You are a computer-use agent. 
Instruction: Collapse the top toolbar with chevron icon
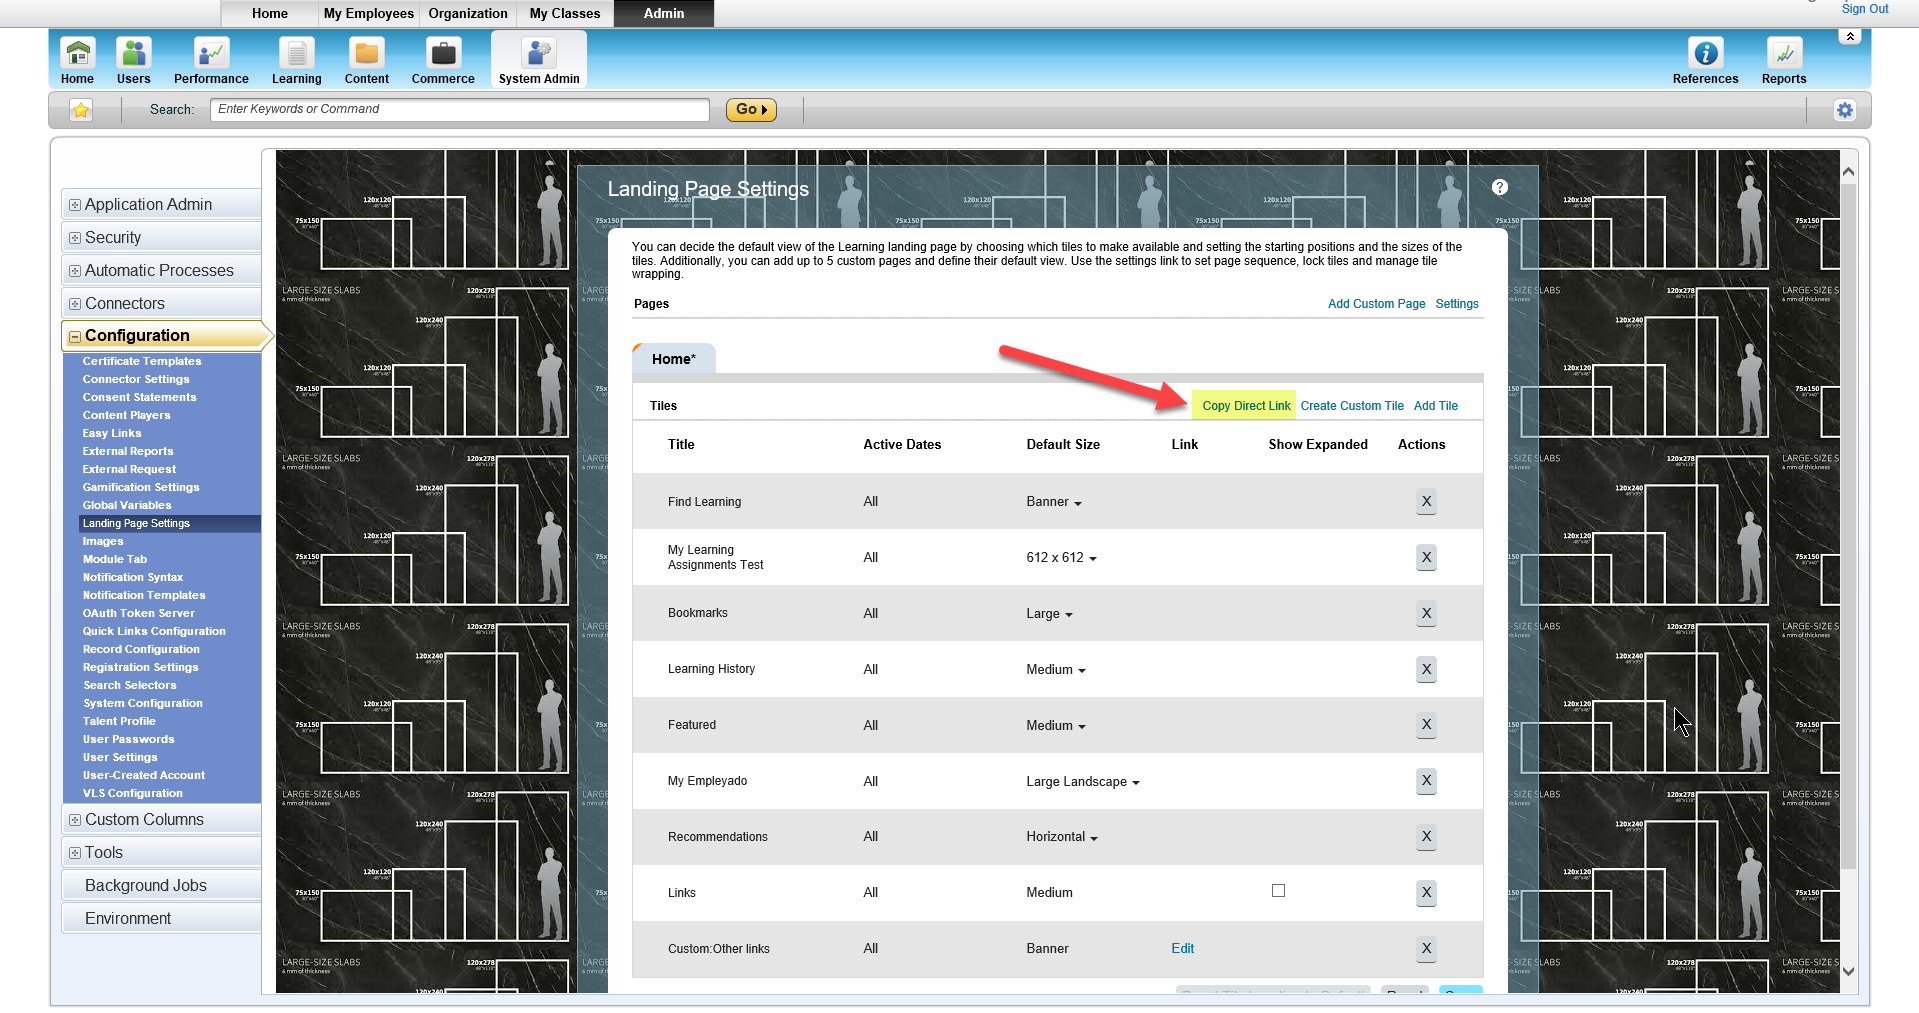click(x=1850, y=36)
